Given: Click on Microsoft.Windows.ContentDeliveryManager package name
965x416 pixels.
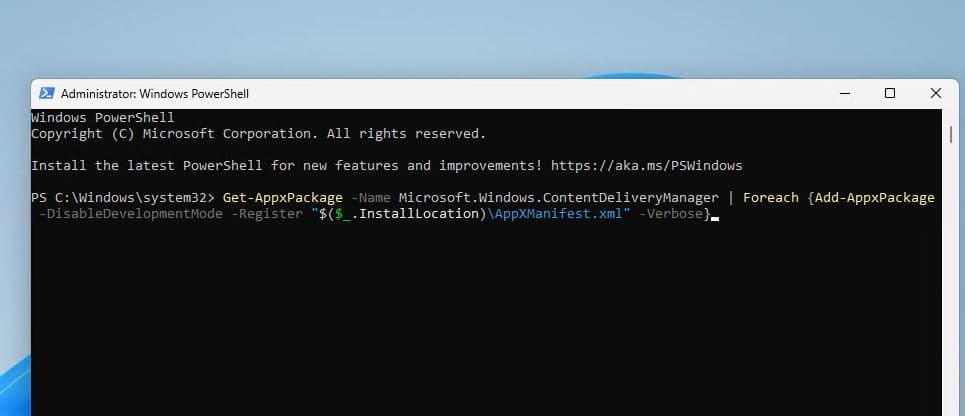Looking at the screenshot, I should tap(558, 197).
